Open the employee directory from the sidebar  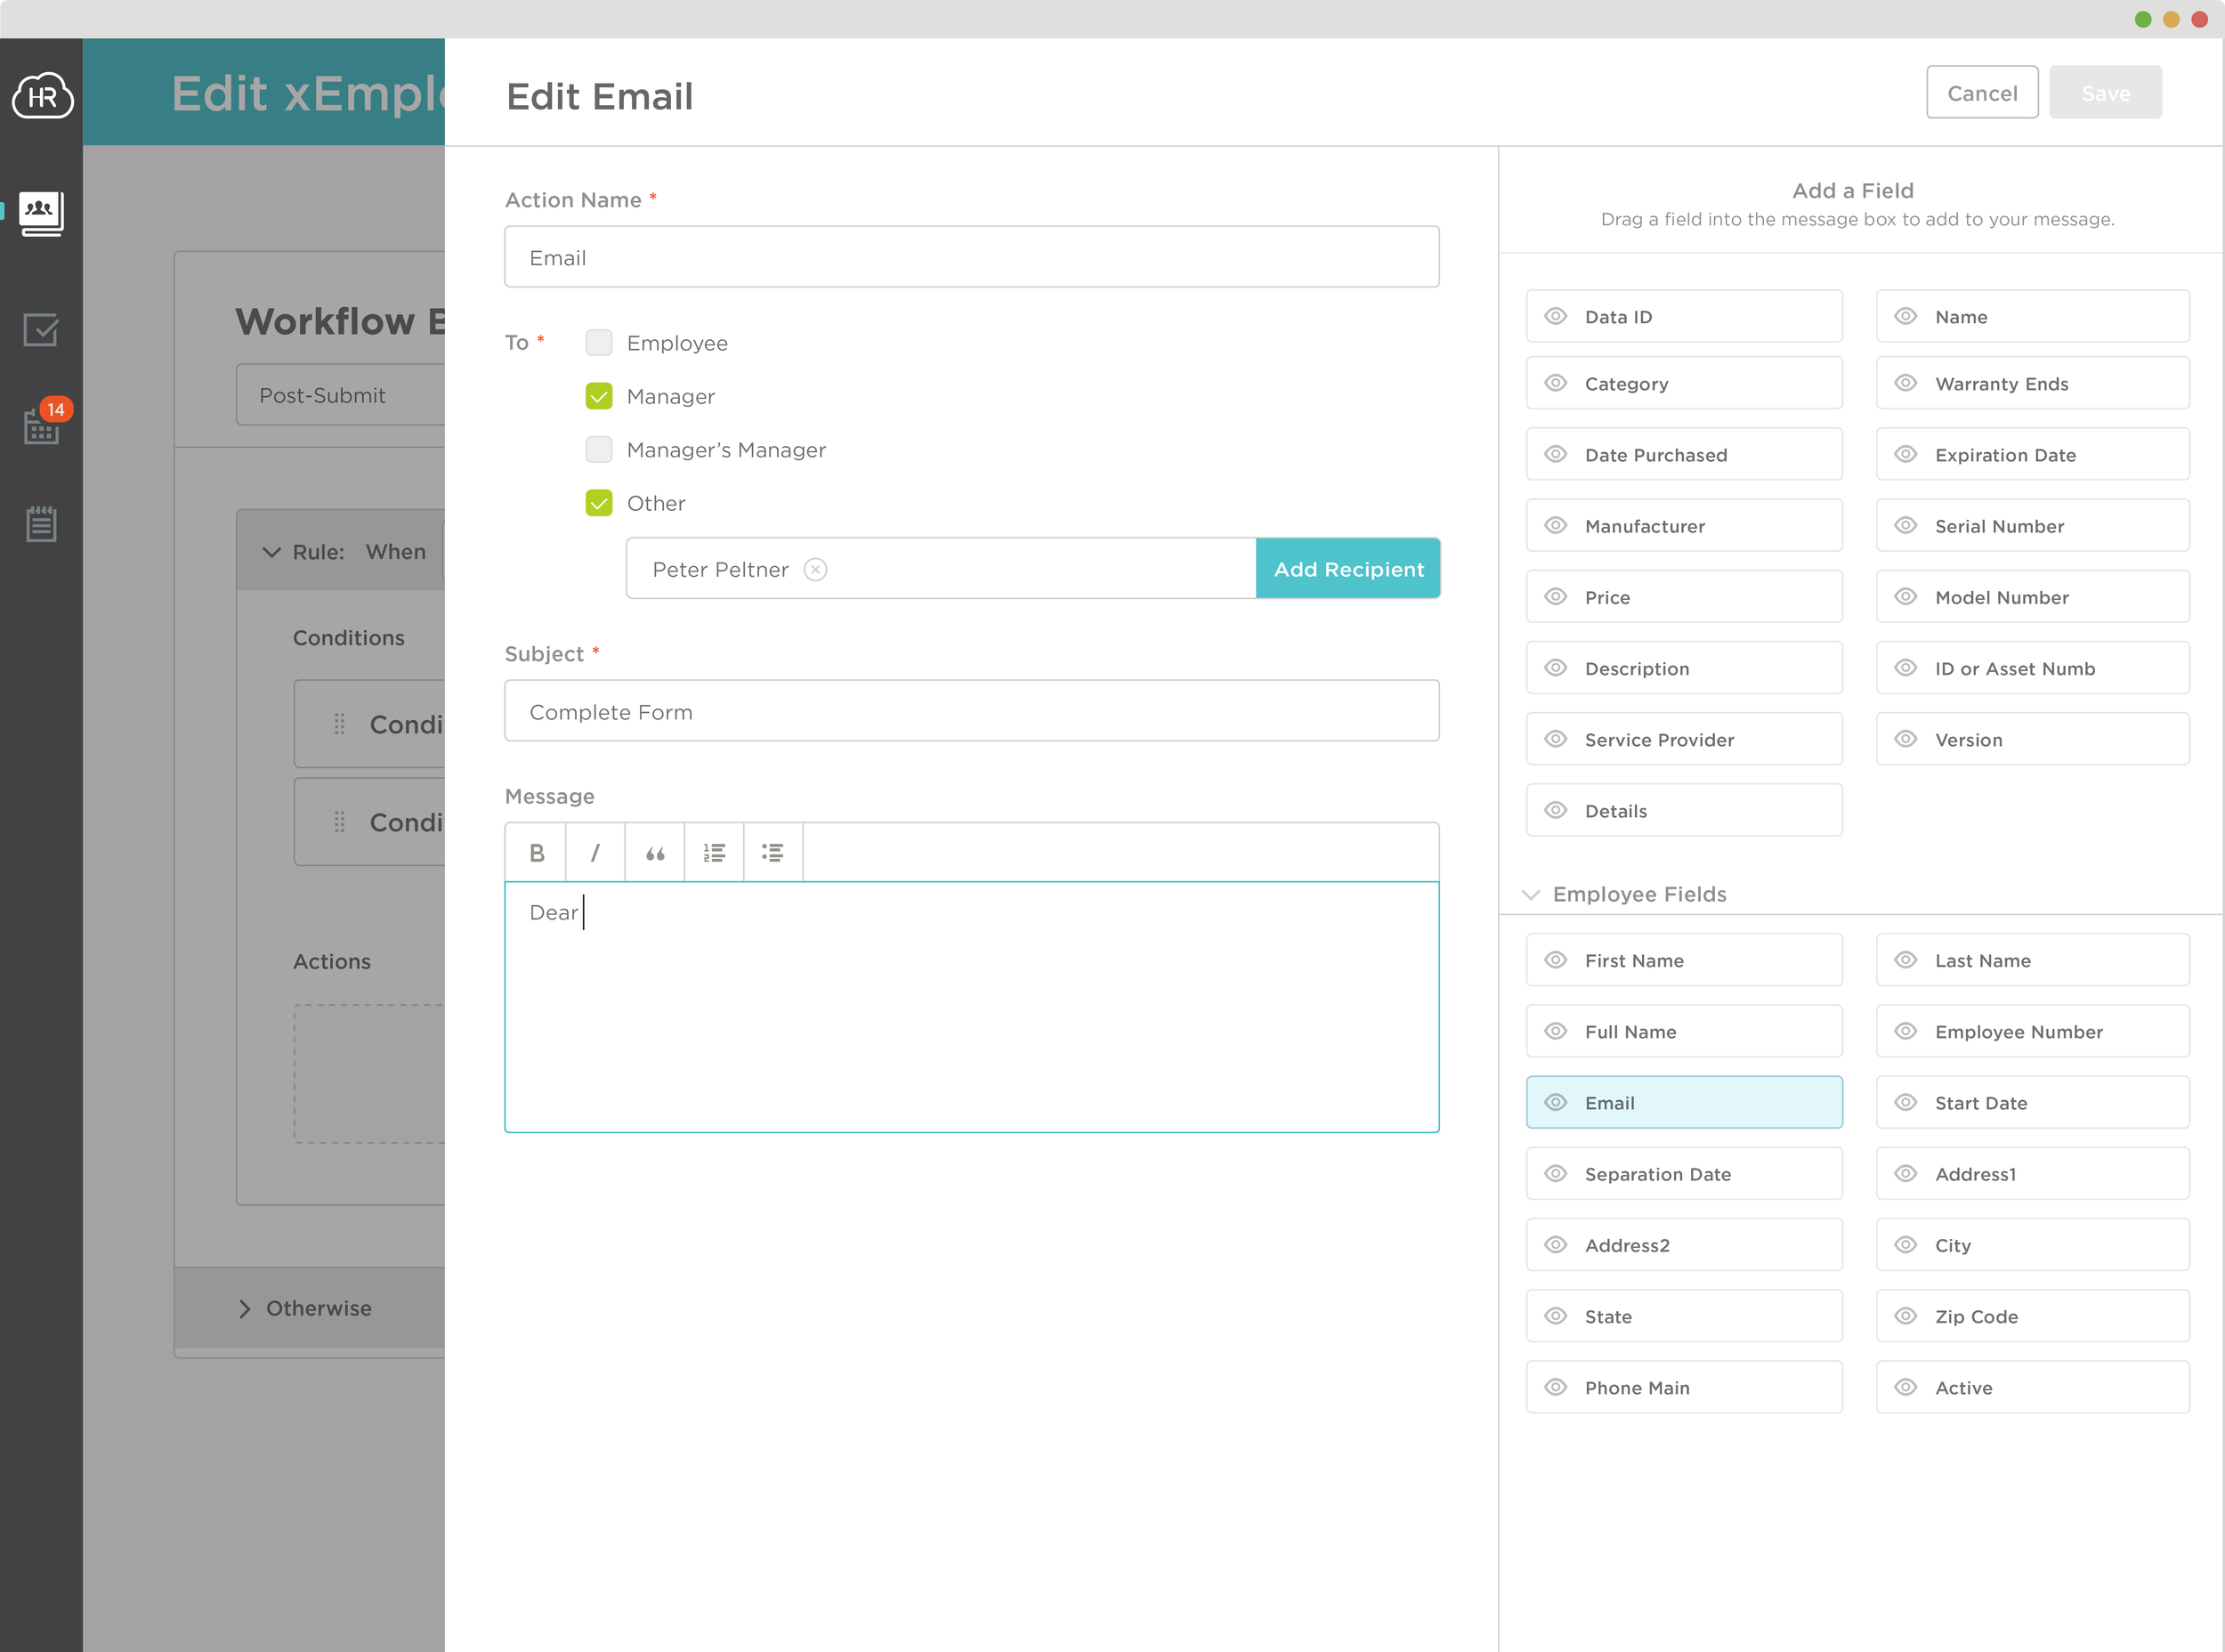tap(40, 212)
